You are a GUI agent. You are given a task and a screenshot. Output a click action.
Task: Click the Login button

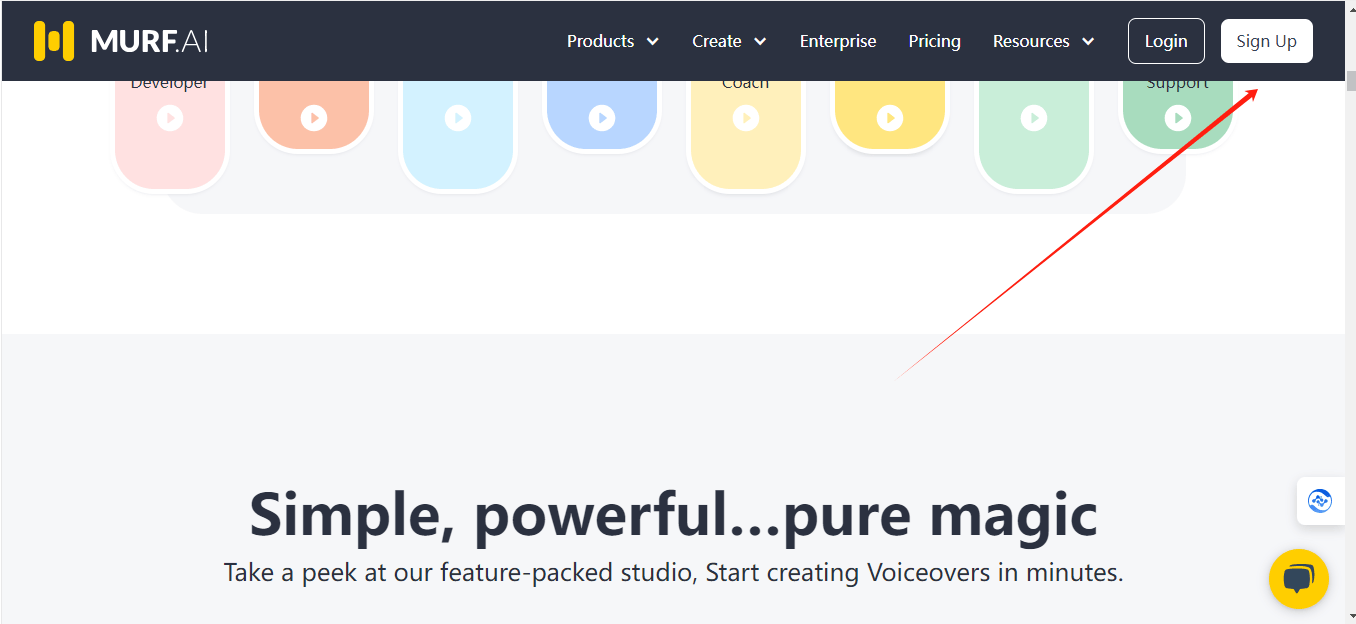[x=1166, y=41]
